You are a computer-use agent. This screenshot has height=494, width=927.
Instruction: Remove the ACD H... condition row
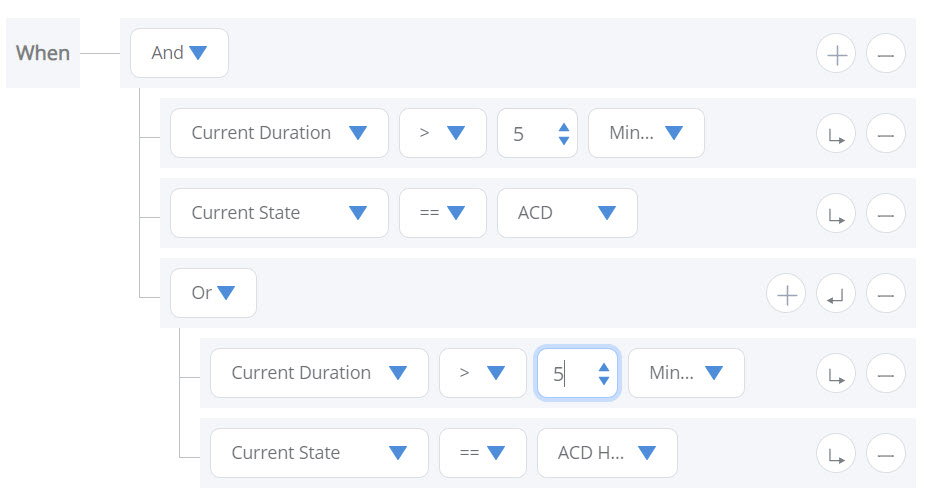pyautogui.click(x=886, y=454)
